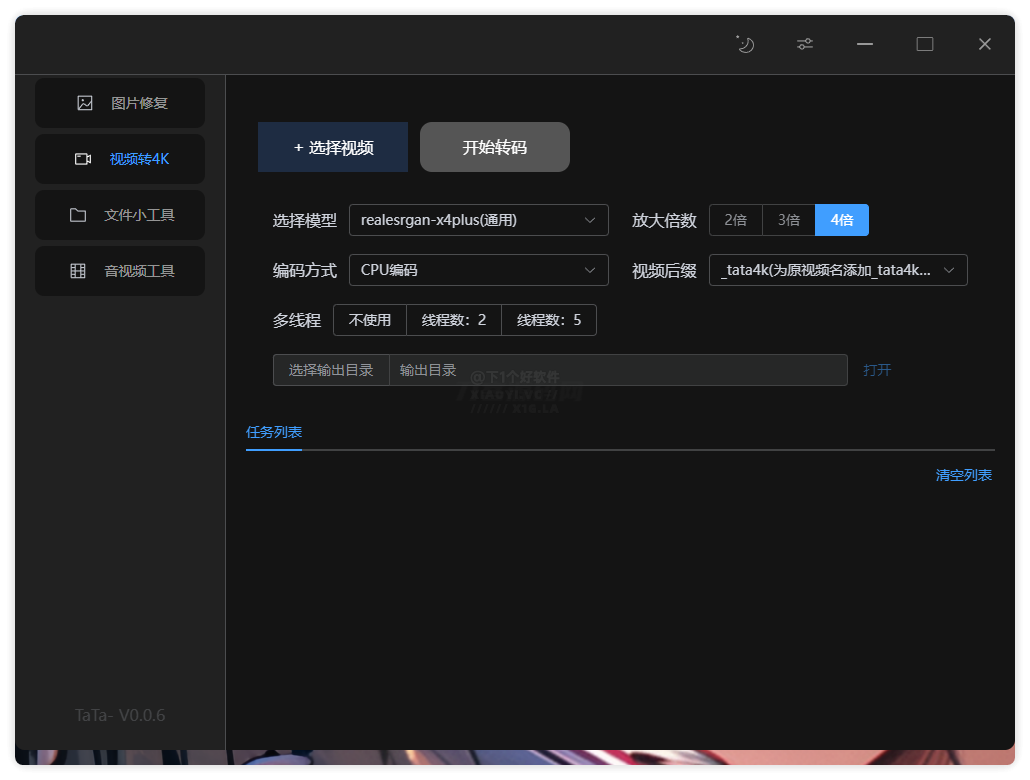The height and width of the screenshot is (780, 1030).
Task: Open the 视频后缀 suffix dropdown
Action: click(838, 270)
